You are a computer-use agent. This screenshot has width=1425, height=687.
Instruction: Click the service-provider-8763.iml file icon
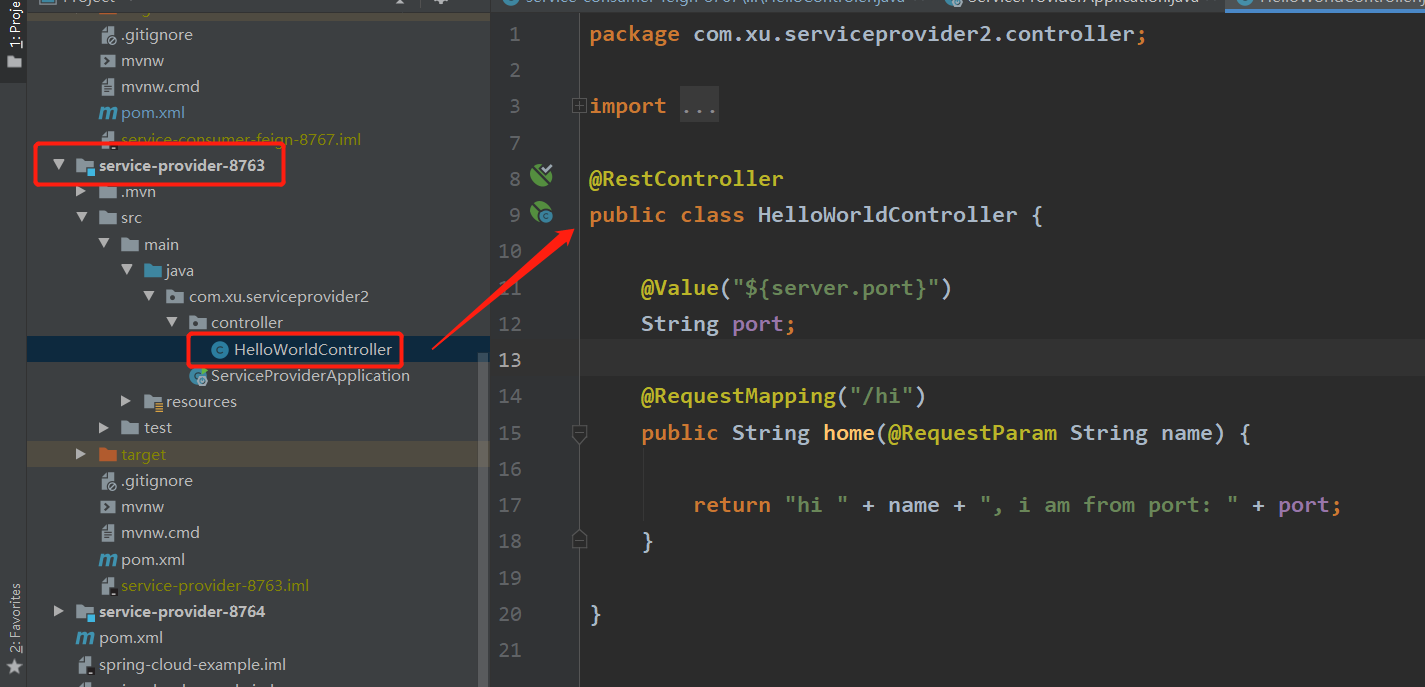109,586
